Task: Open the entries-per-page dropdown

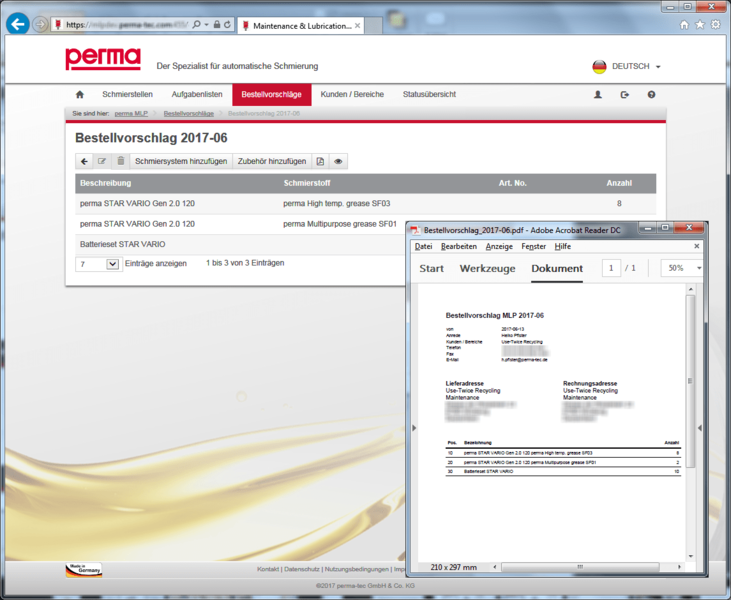Action: point(98,264)
